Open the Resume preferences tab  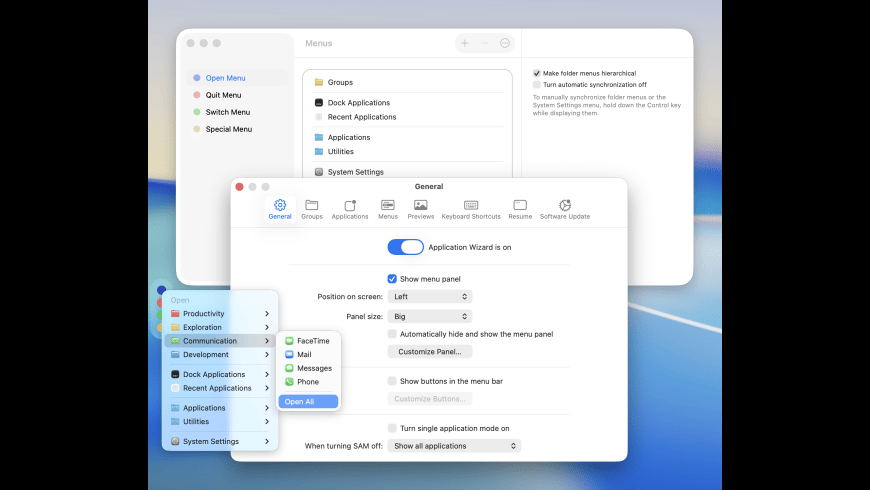tap(520, 209)
